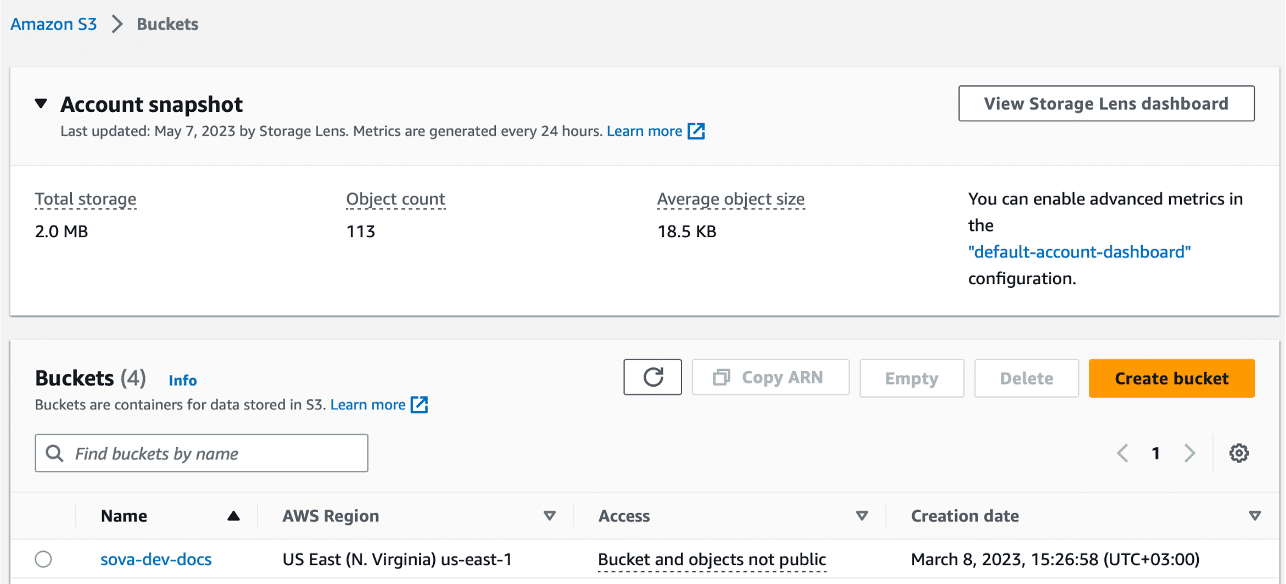Click the refresh buckets icon button
The height and width of the screenshot is (584, 1286).
pyautogui.click(x=652, y=378)
